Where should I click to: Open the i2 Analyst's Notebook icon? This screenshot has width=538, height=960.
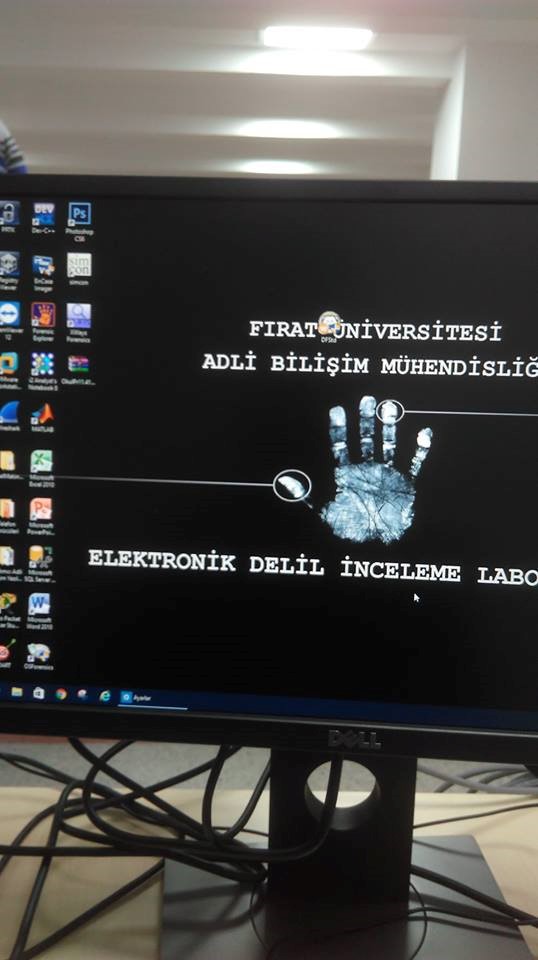43,371
